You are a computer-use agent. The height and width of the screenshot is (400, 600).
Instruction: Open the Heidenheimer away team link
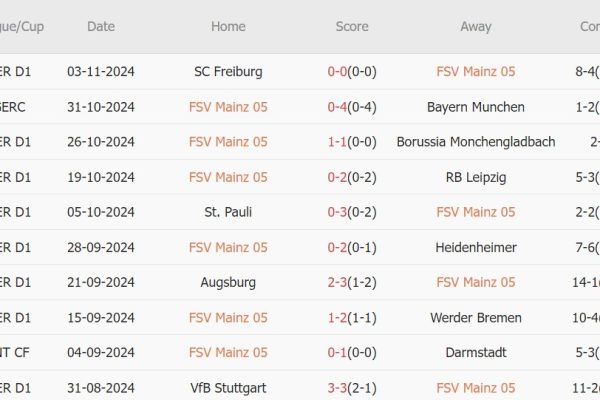point(475,247)
